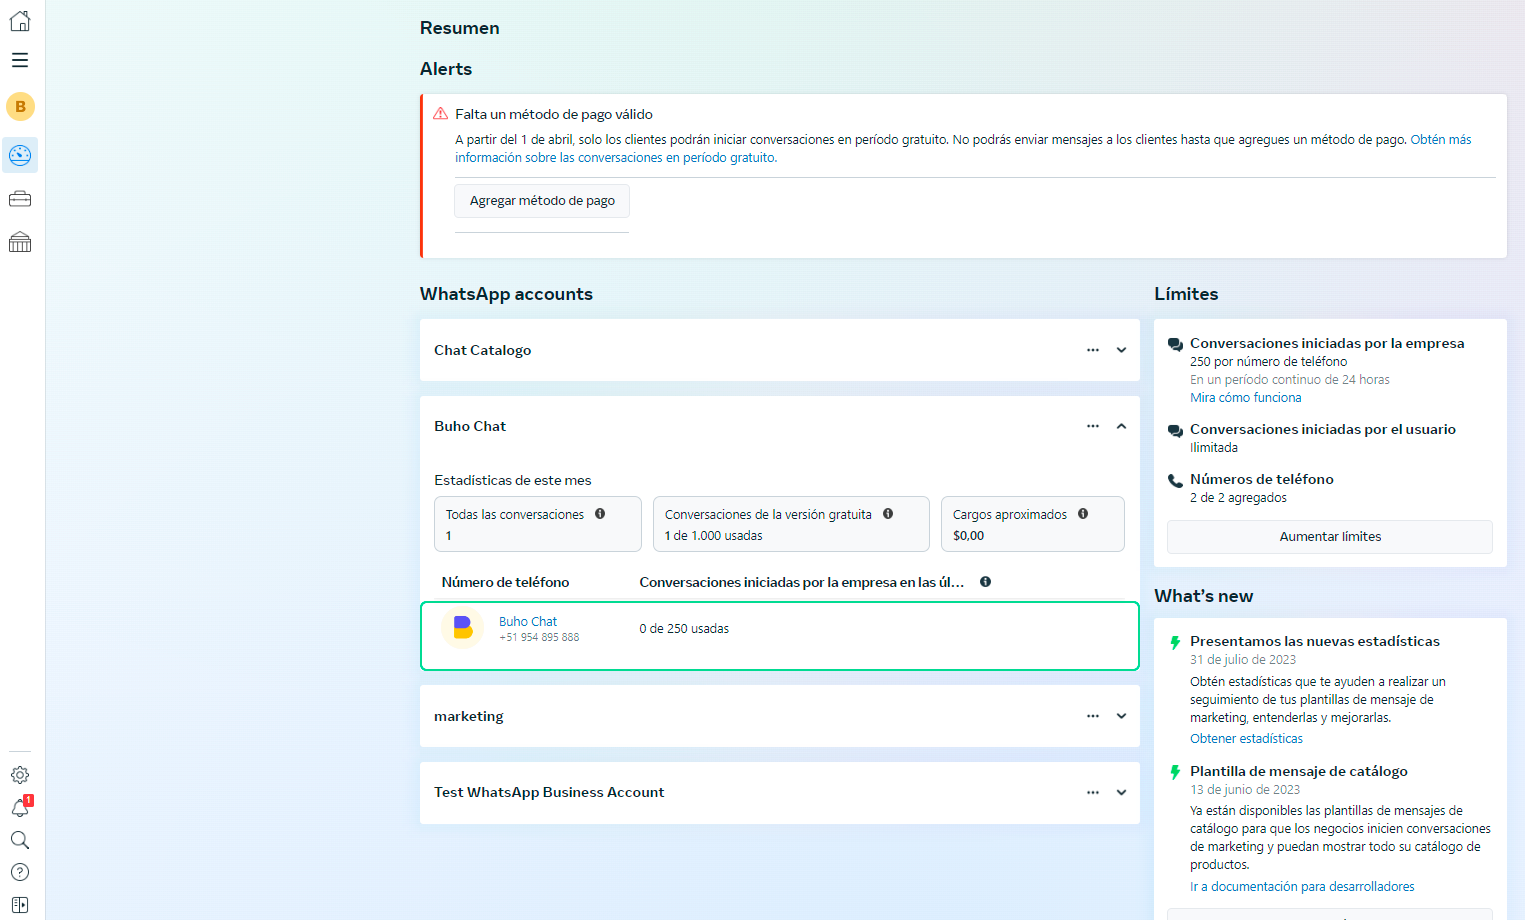Open the Mira cómo funciona link
Viewport: 1525px width, 920px height.
(x=1245, y=398)
